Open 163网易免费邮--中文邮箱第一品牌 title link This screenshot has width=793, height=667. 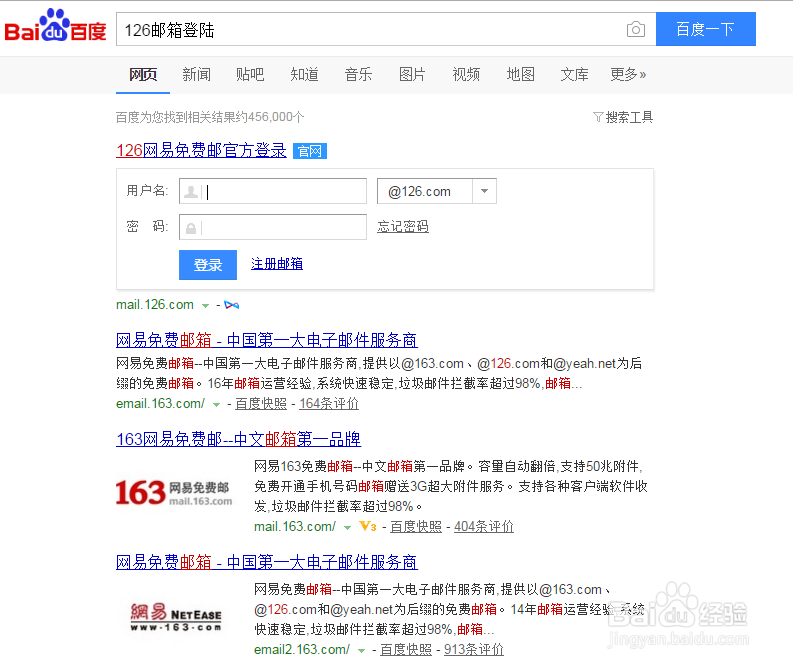238,438
